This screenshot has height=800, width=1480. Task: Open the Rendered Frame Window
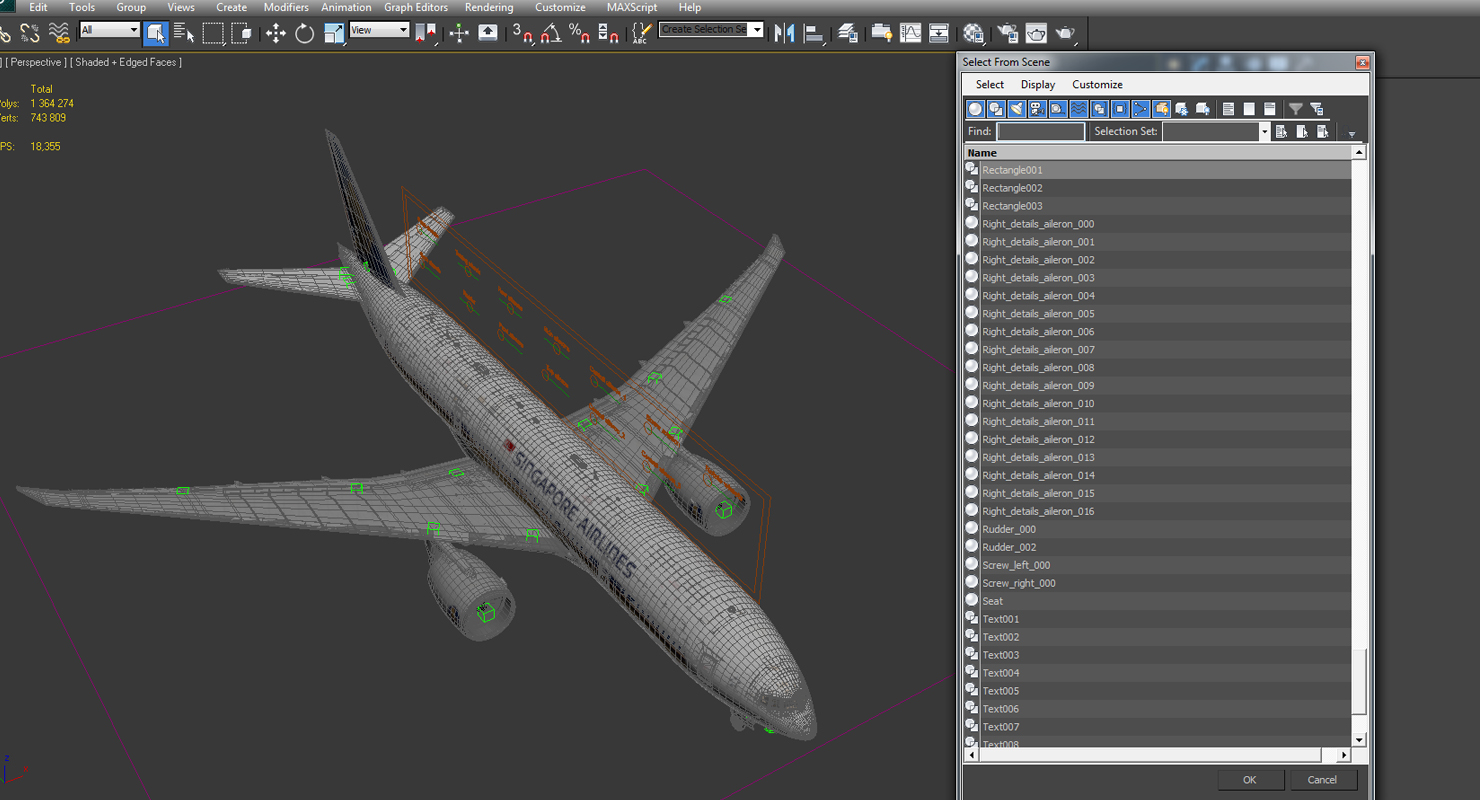pos(1036,33)
